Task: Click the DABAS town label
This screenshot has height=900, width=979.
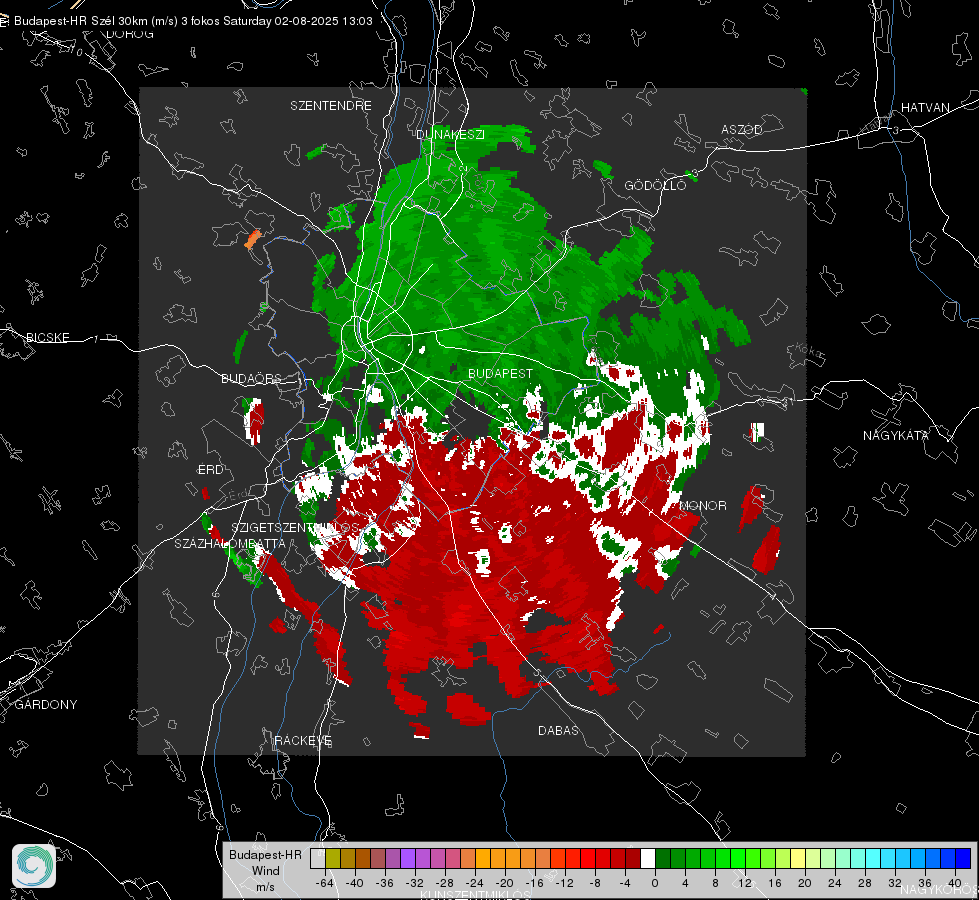Action: click(x=558, y=730)
